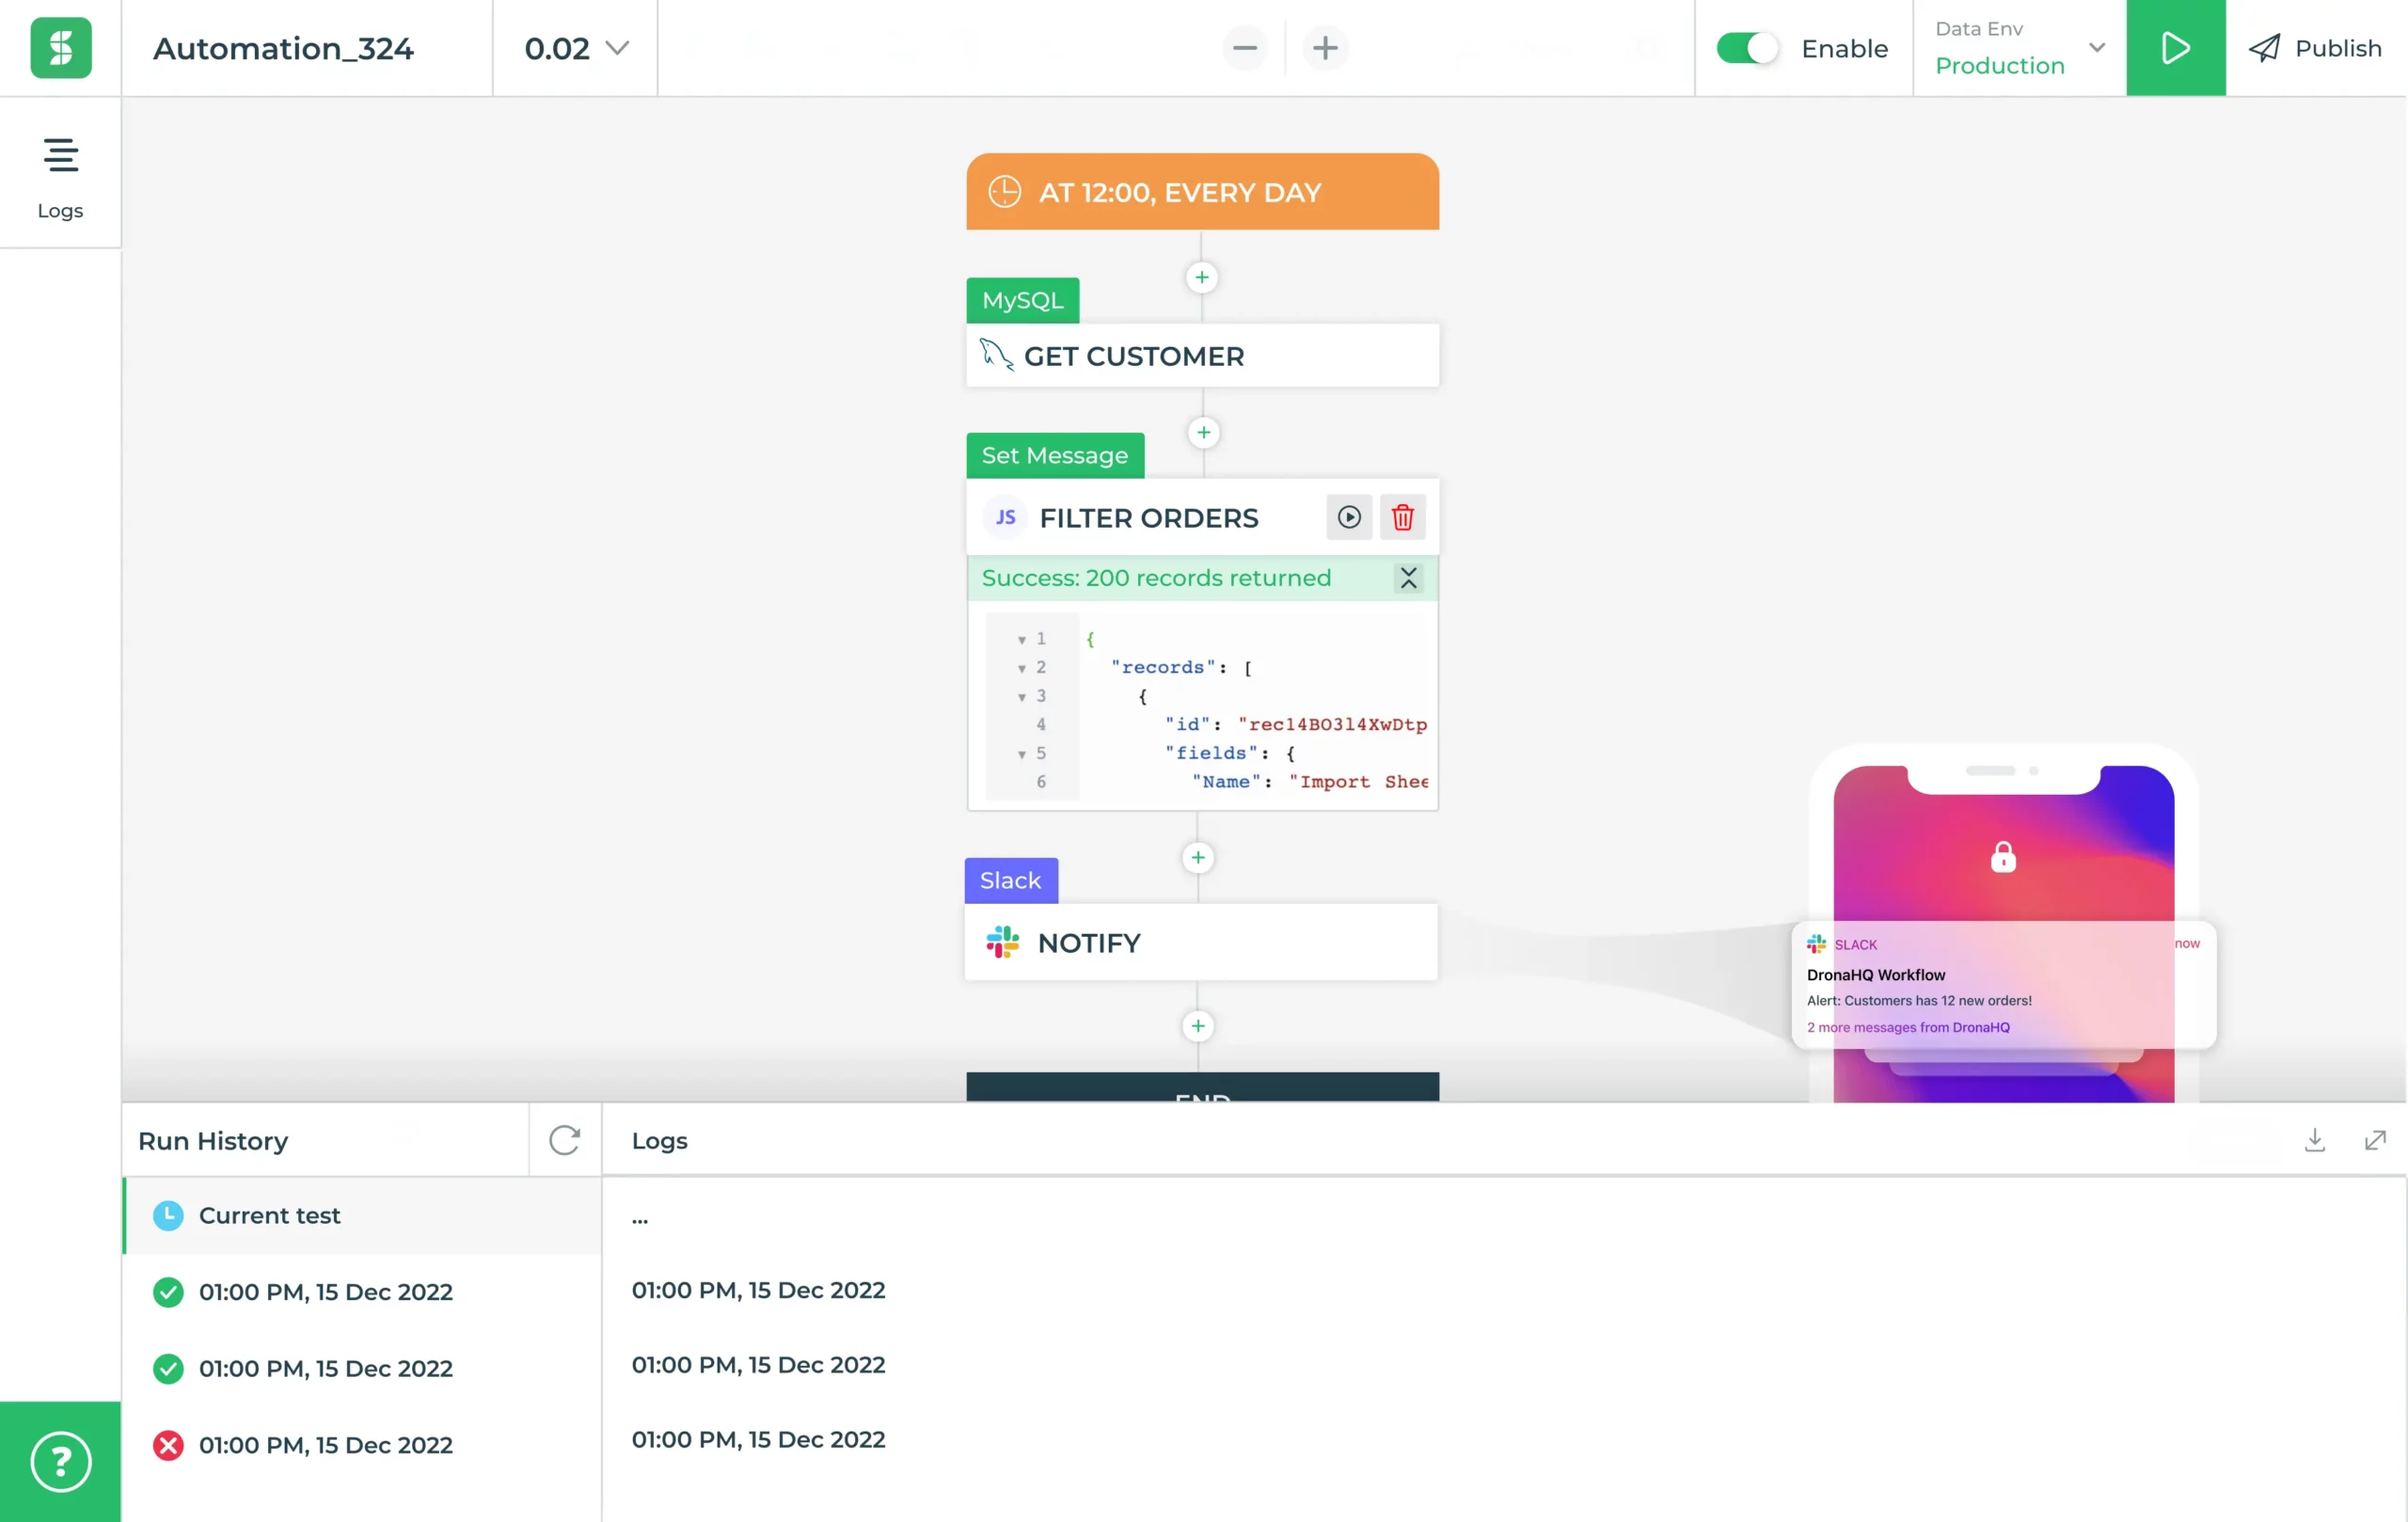
Task: Add step between Get Customer and Filter Orders
Action: [1203, 433]
